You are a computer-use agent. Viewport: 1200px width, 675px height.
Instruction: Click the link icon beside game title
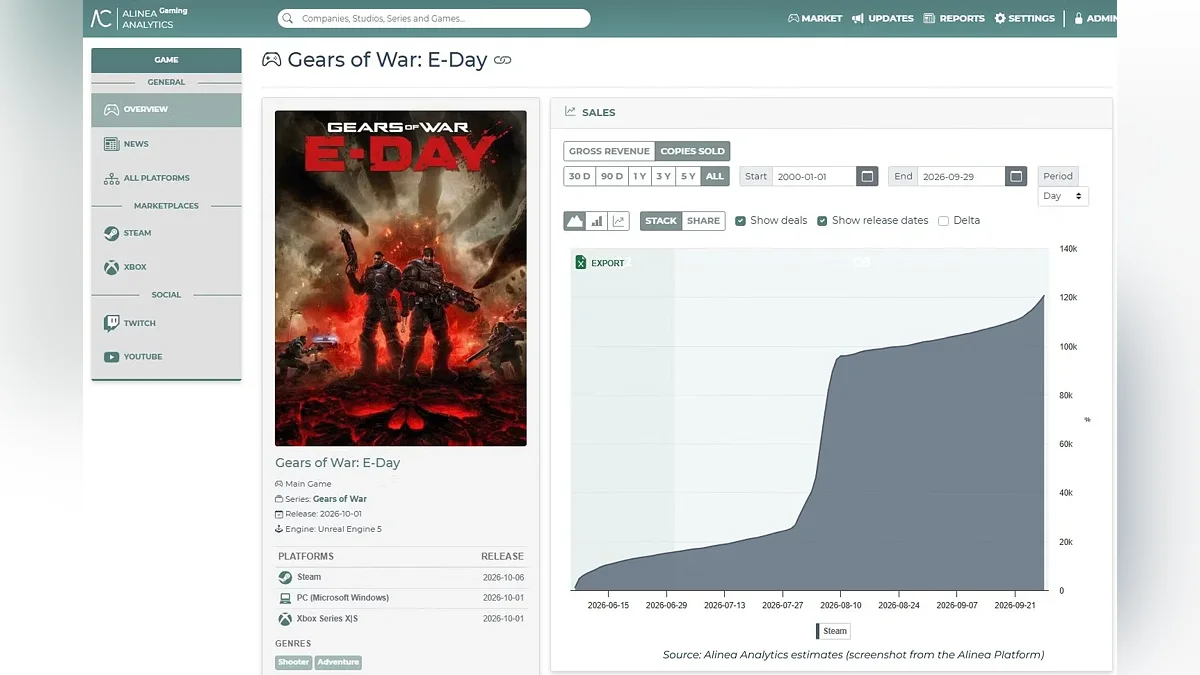pos(503,60)
